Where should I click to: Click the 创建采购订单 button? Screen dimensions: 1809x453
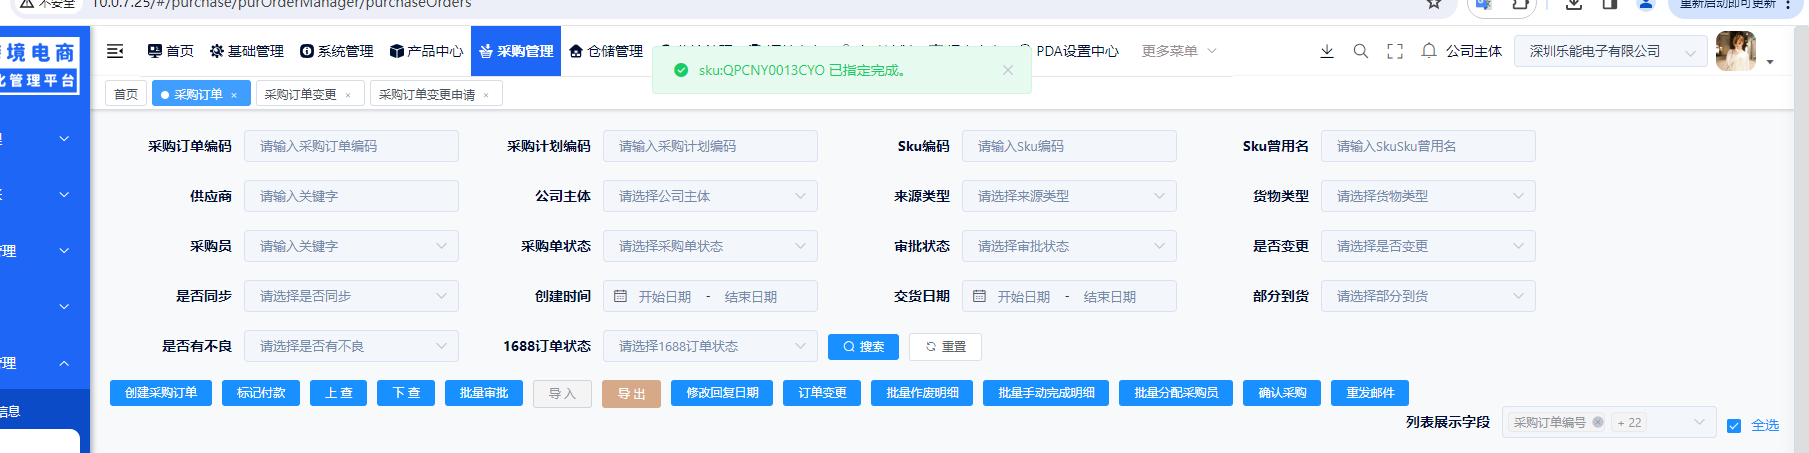point(161,393)
